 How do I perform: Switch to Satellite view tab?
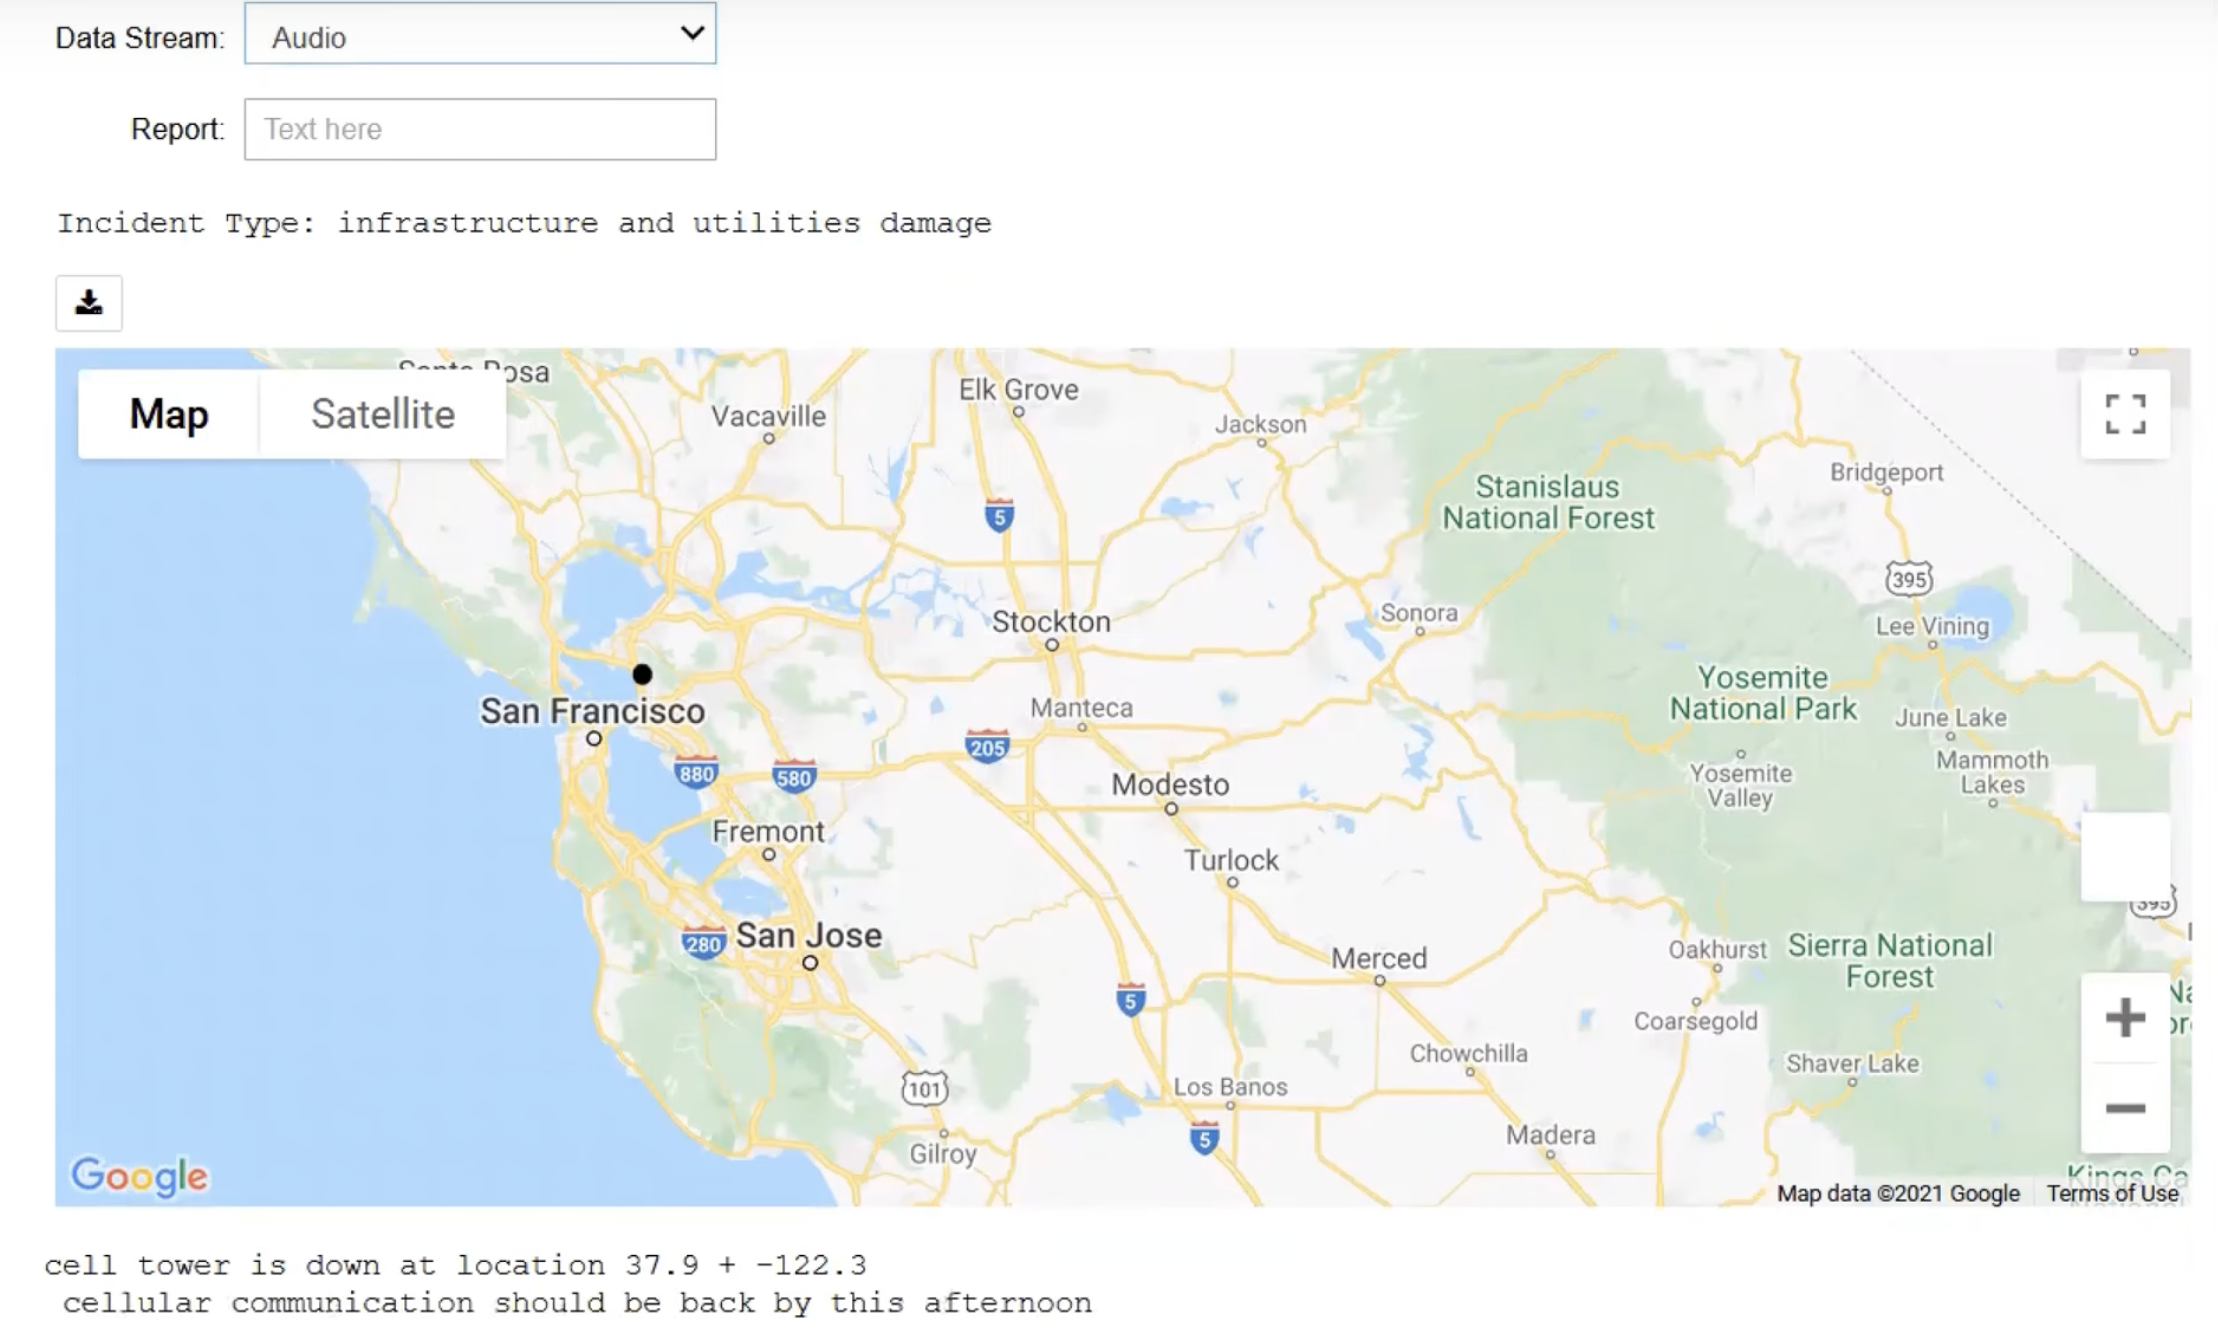(x=383, y=414)
